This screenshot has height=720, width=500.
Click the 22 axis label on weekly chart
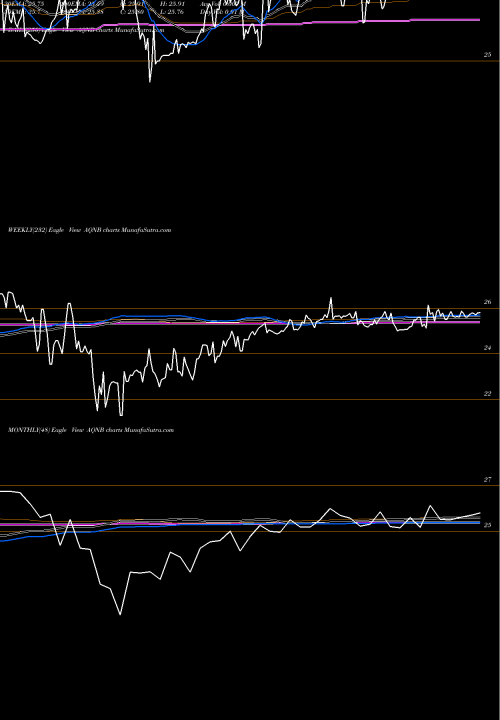pos(488,394)
